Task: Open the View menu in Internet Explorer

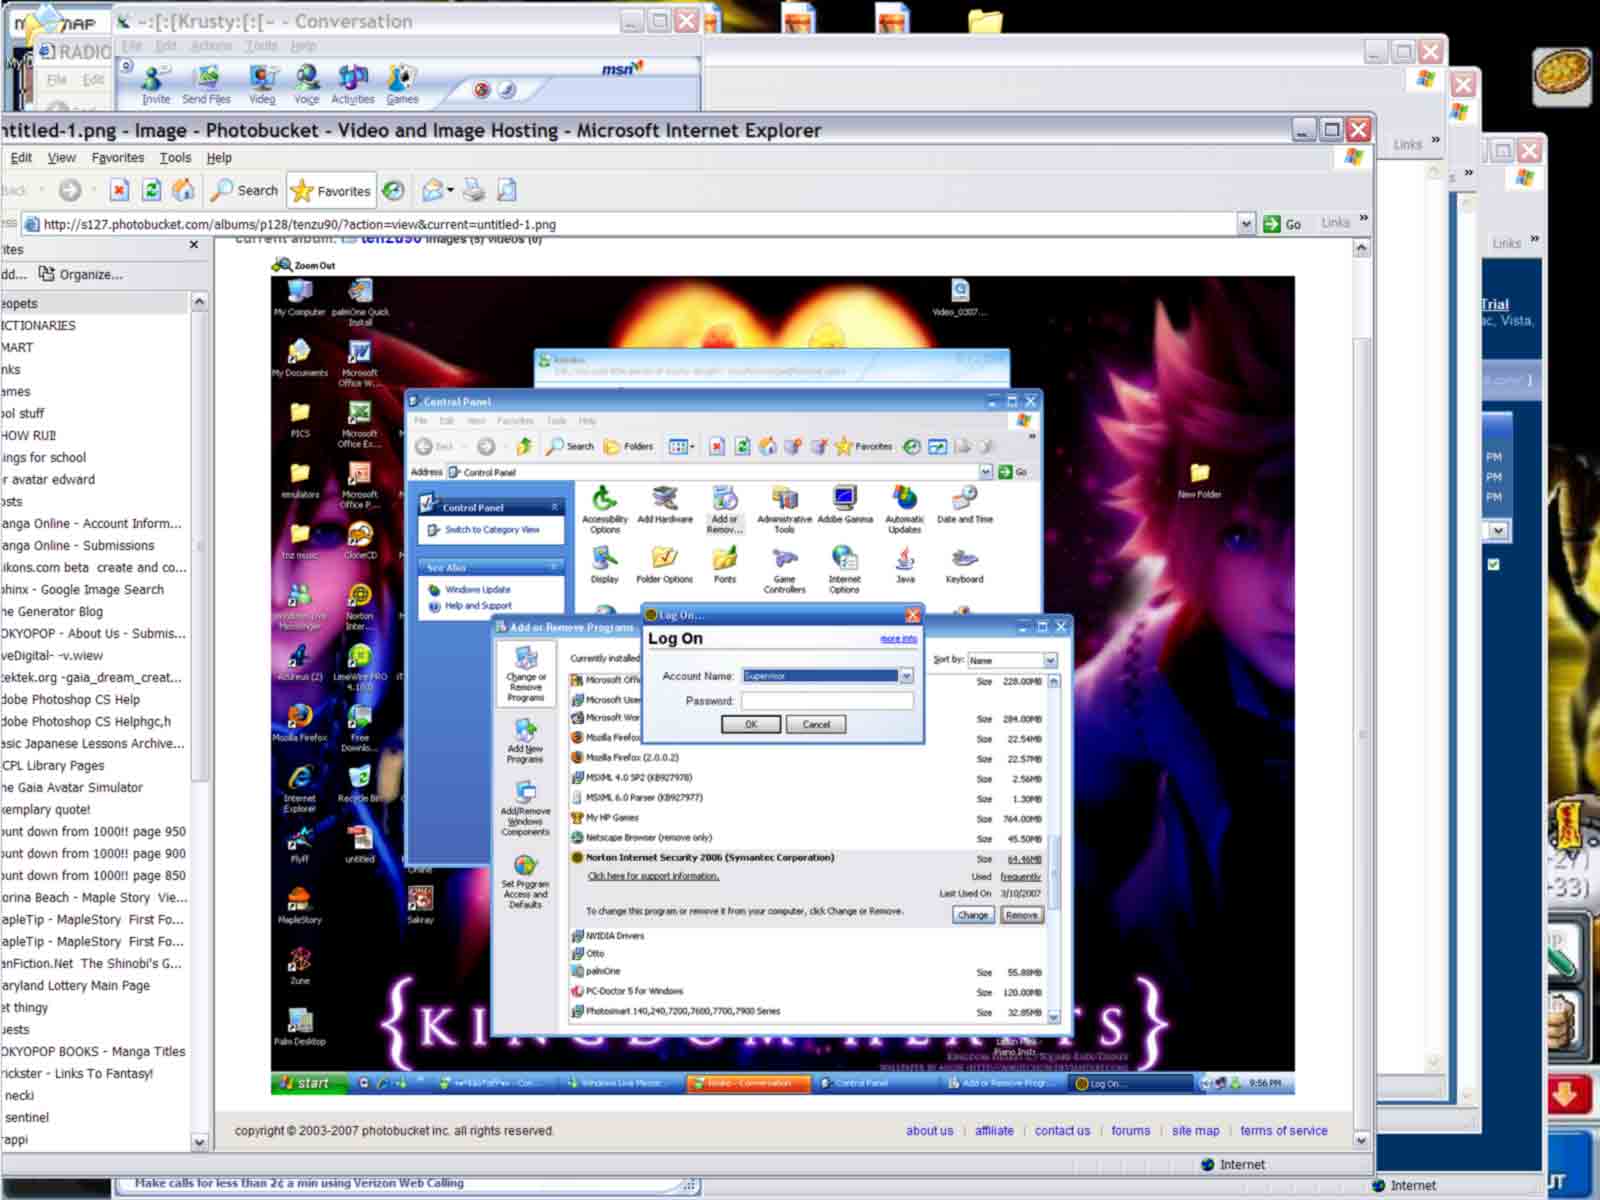Action: point(62,158)
